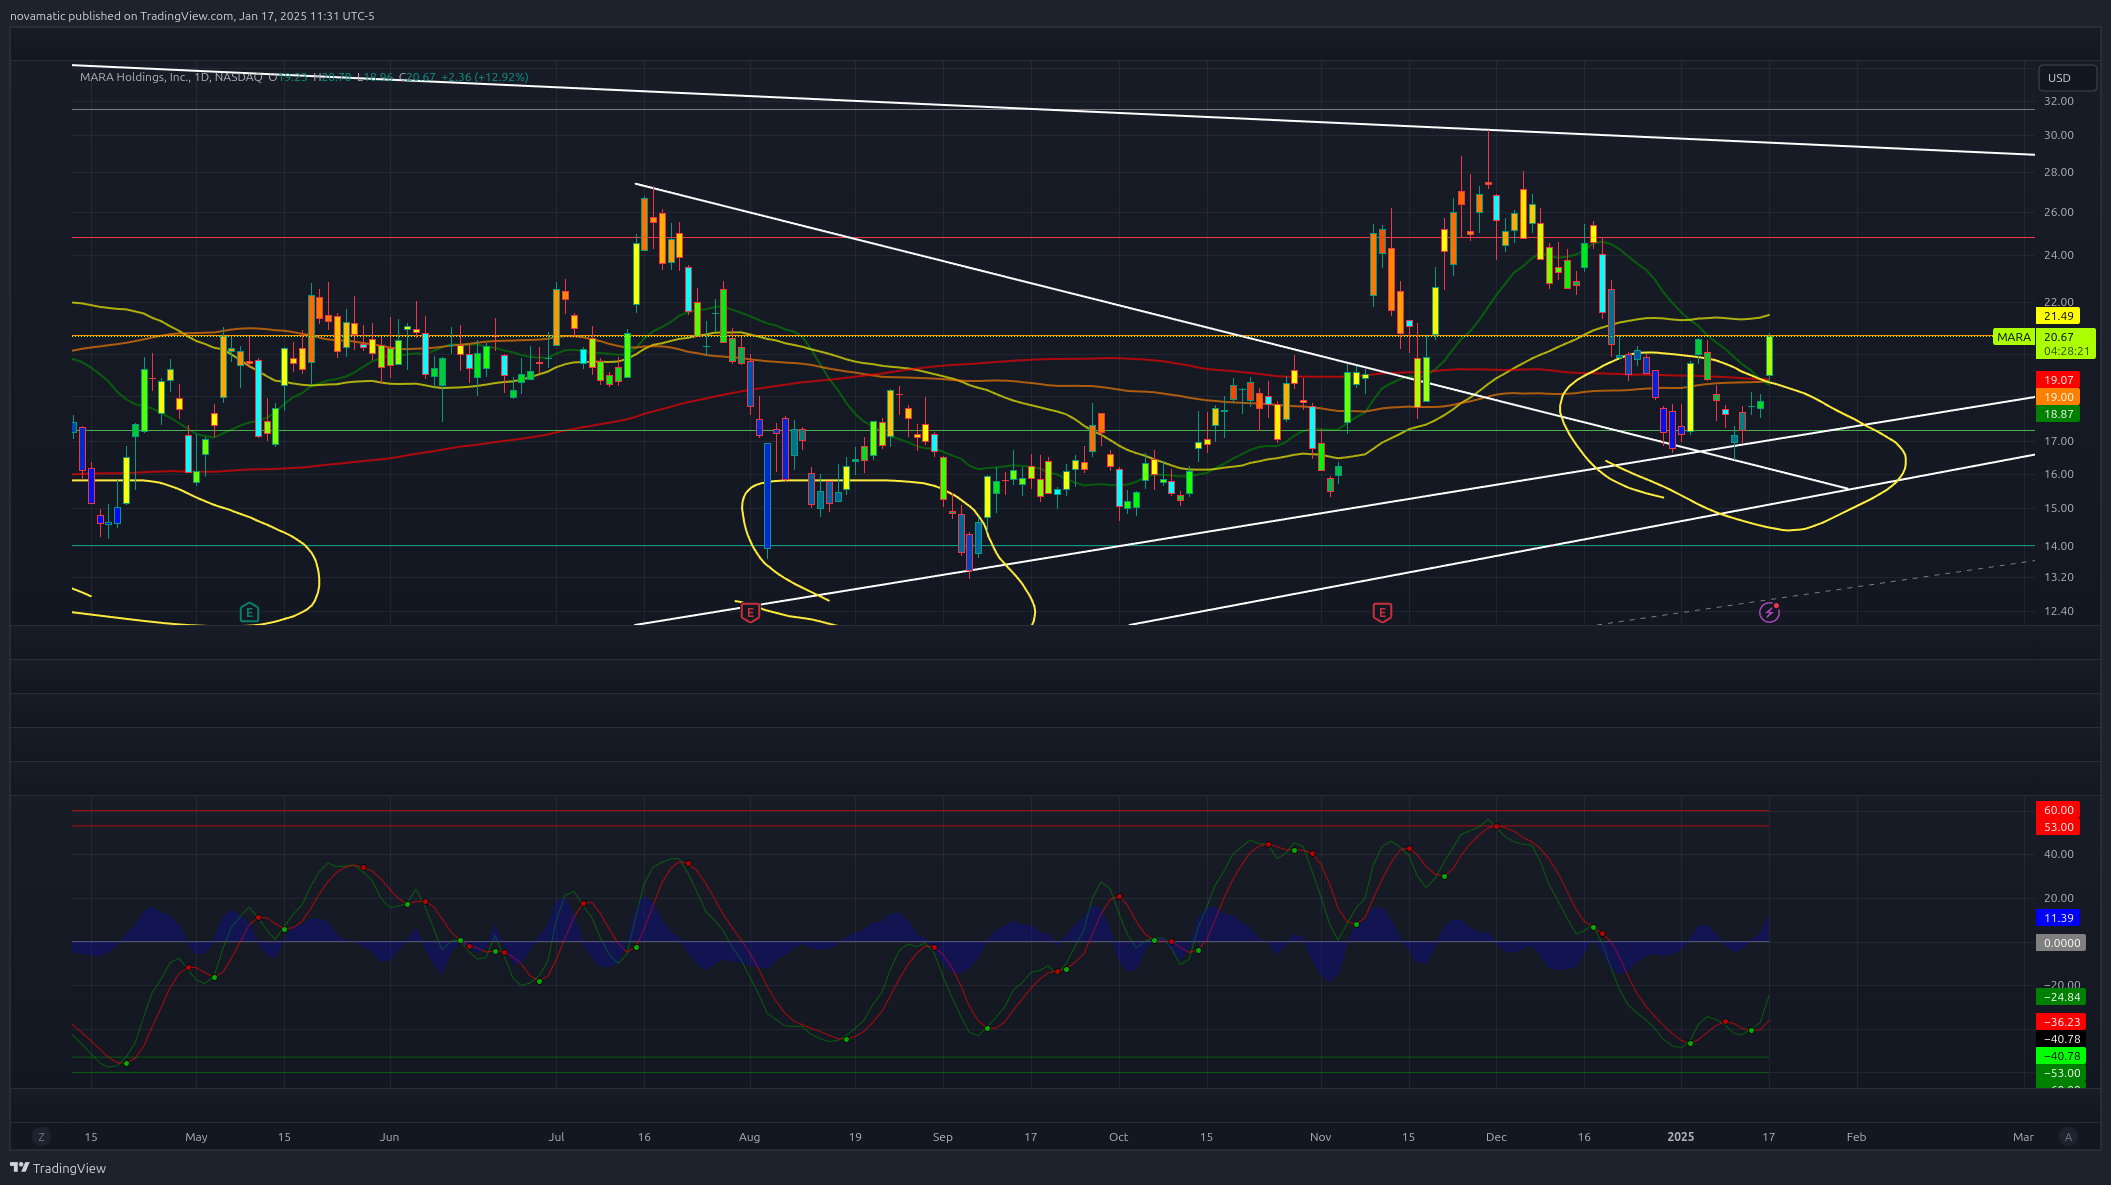Screen dimensions: 2111x1185
Task: Click the purple lightning event marker
Action: [1769, 612]
